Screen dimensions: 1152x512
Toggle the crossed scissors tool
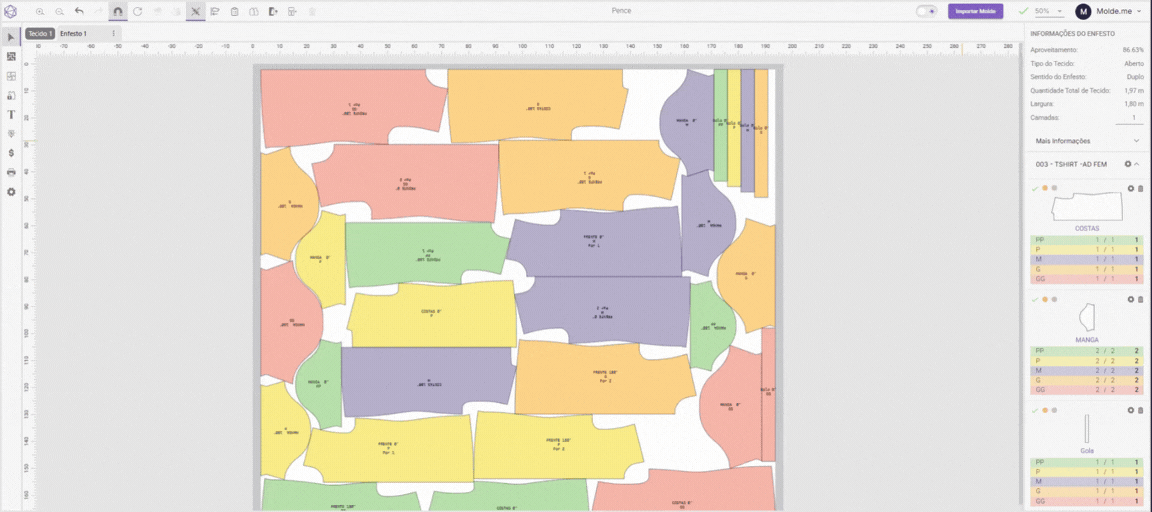195,12
